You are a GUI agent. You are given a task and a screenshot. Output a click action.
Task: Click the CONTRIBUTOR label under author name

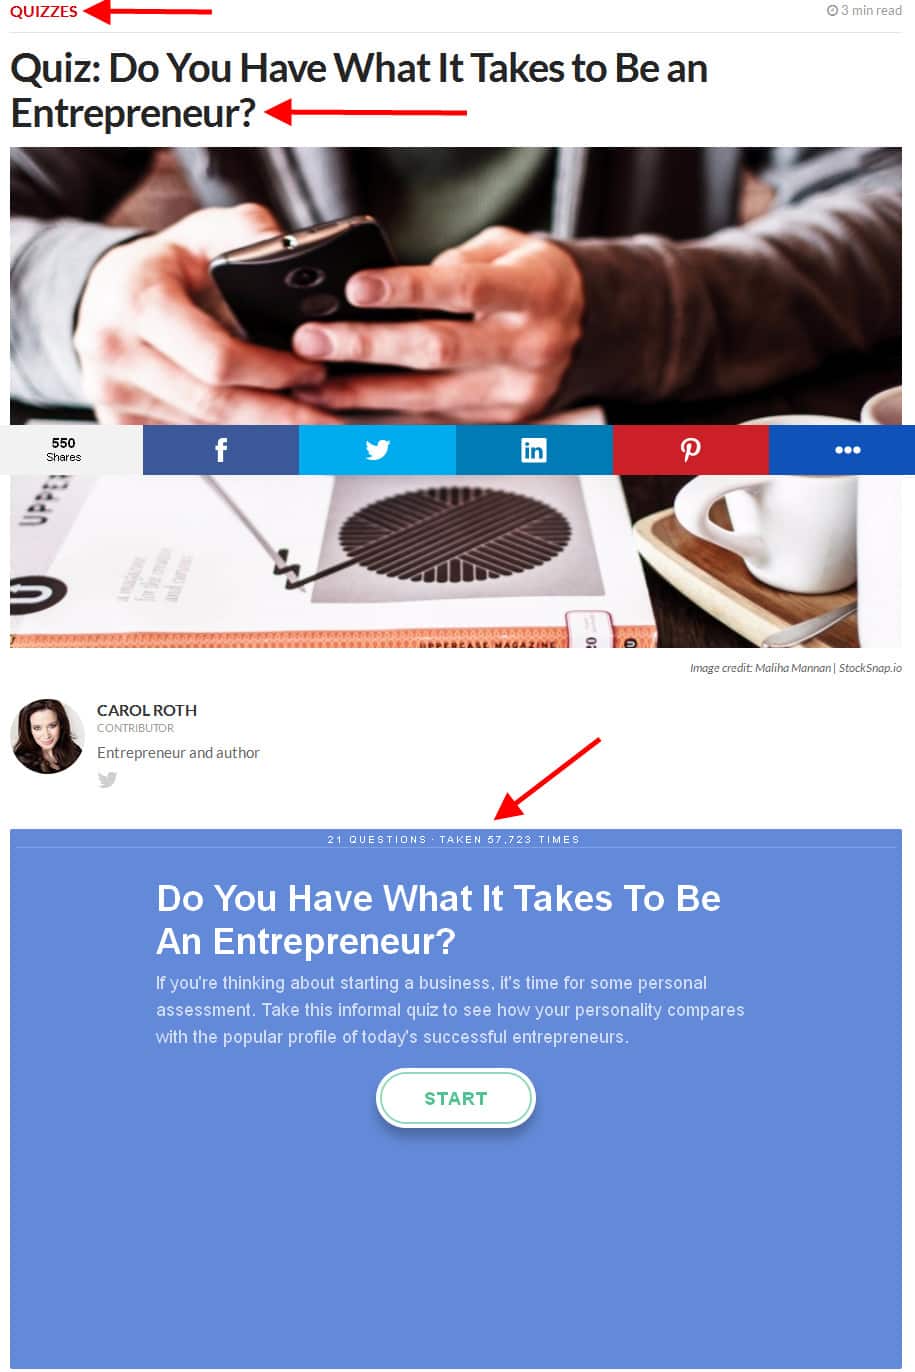point(135,728)
